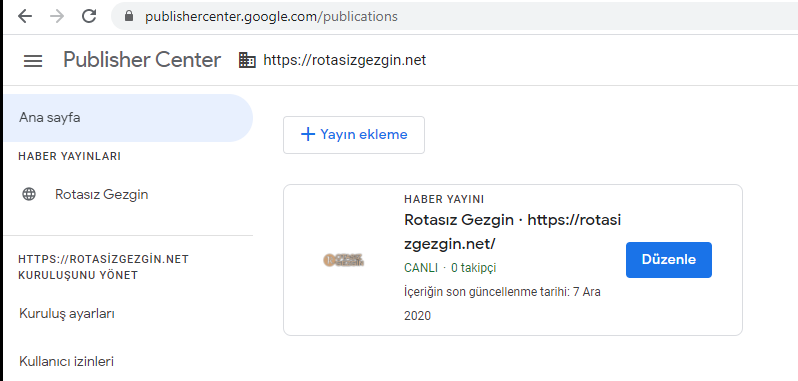Click the browser forward arrow
The image size is (798, 381).
(x=57, y=16)
